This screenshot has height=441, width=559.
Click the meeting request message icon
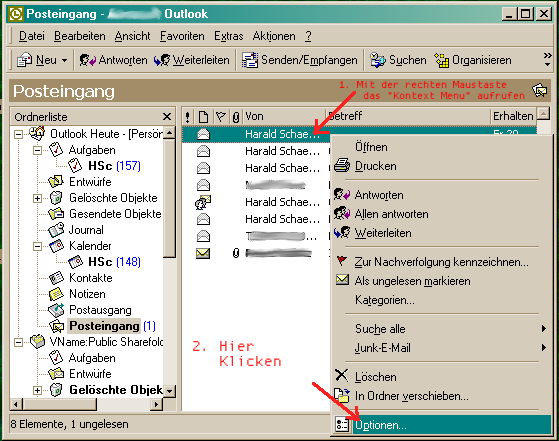203,202
